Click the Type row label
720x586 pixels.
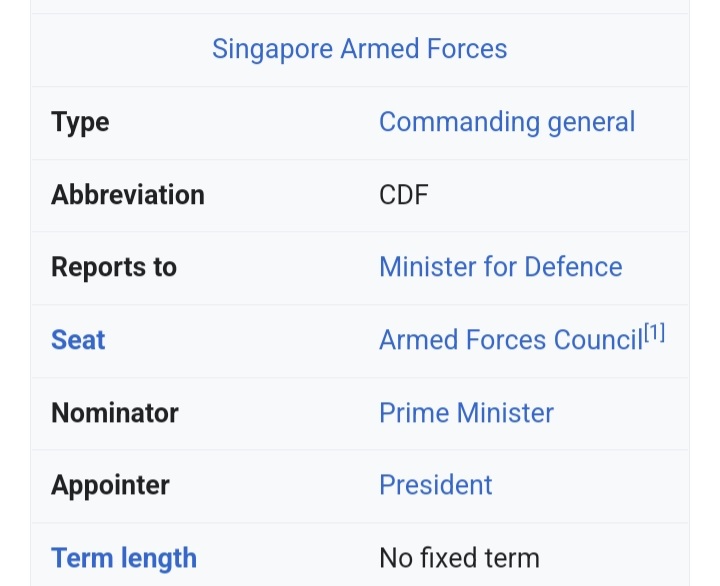point(80,123)
